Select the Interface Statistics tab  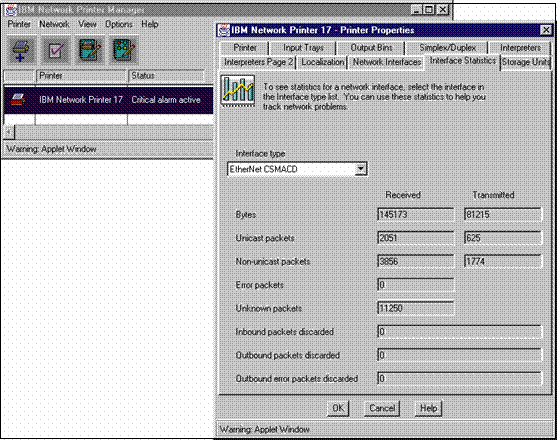coord(463,61)
